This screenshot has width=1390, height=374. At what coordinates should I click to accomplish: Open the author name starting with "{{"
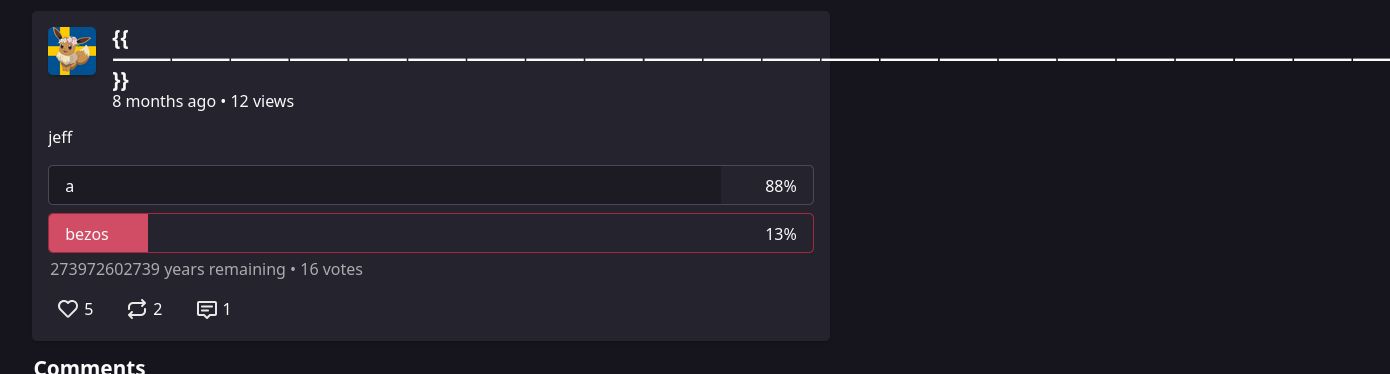tap(121, 39)
